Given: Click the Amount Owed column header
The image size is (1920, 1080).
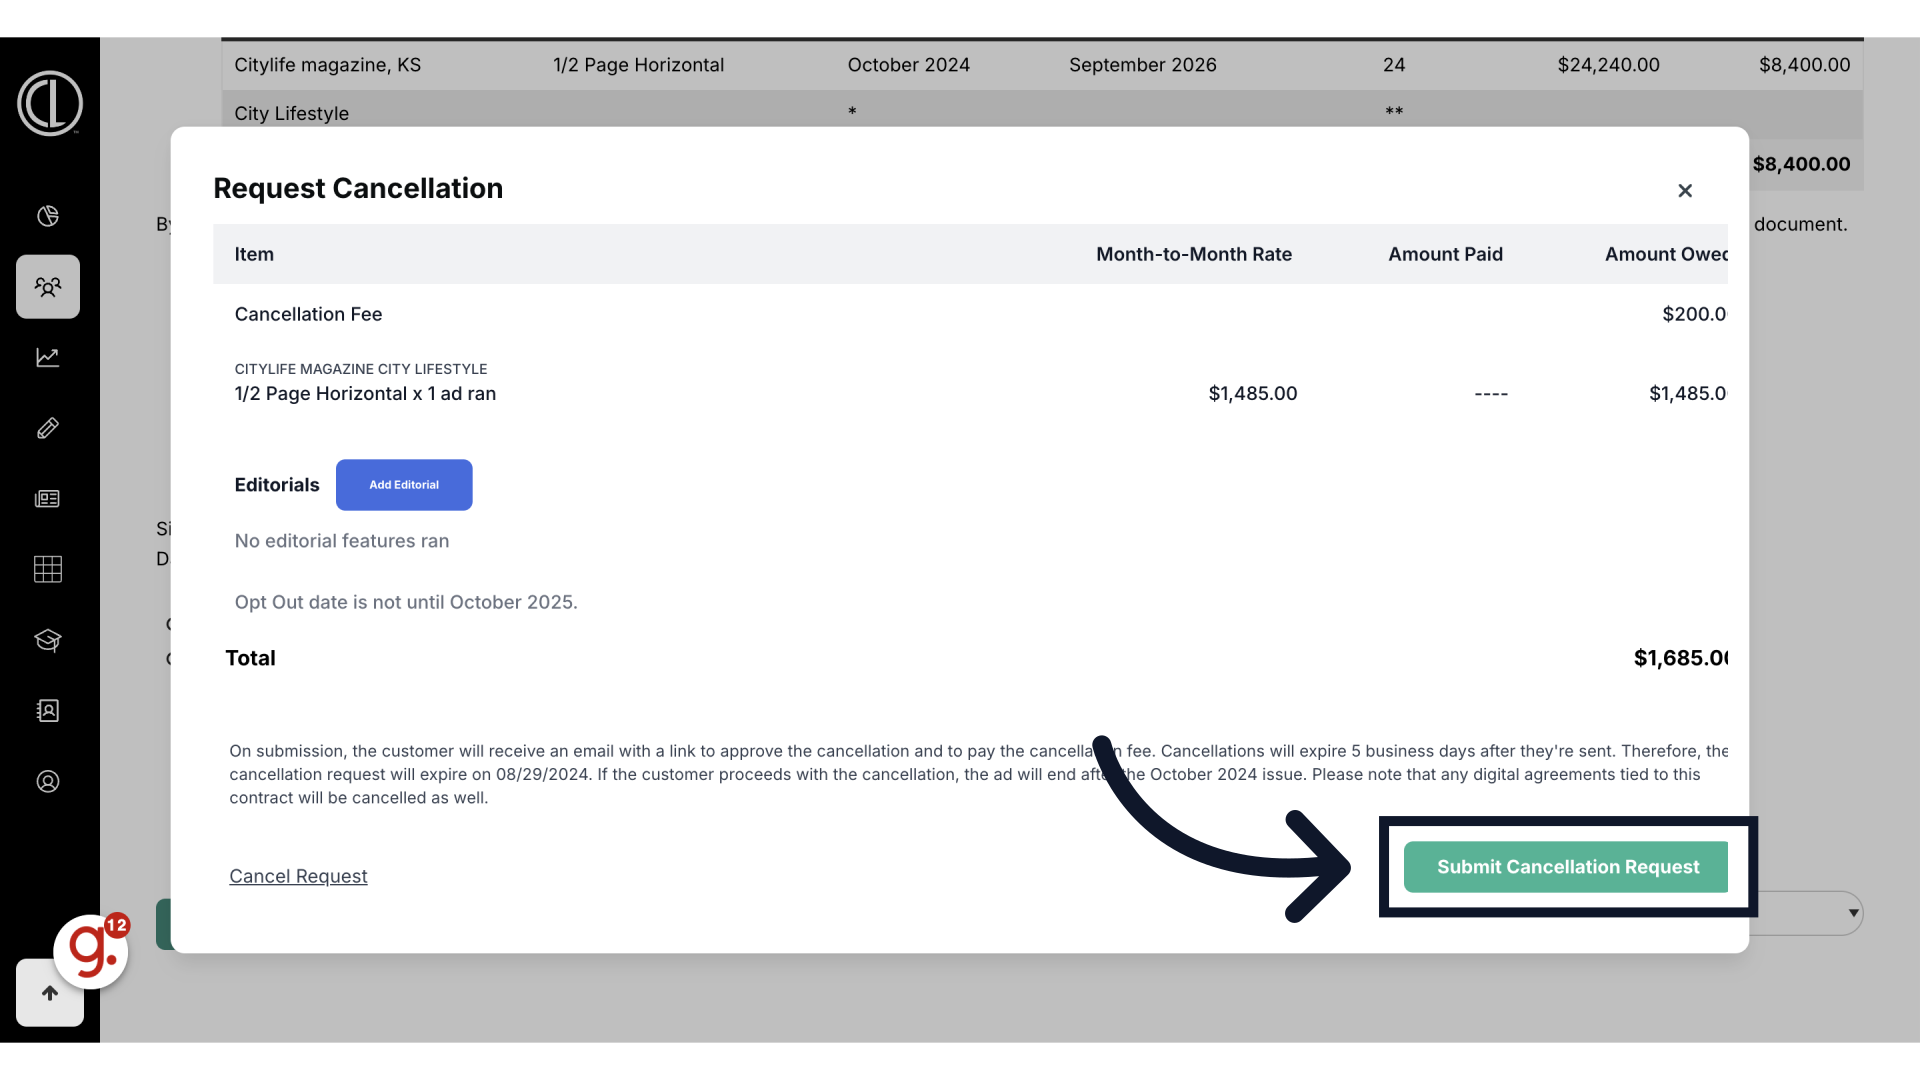Looking at the screenshot, I should pyautogui.click(x=1666, y=254).
